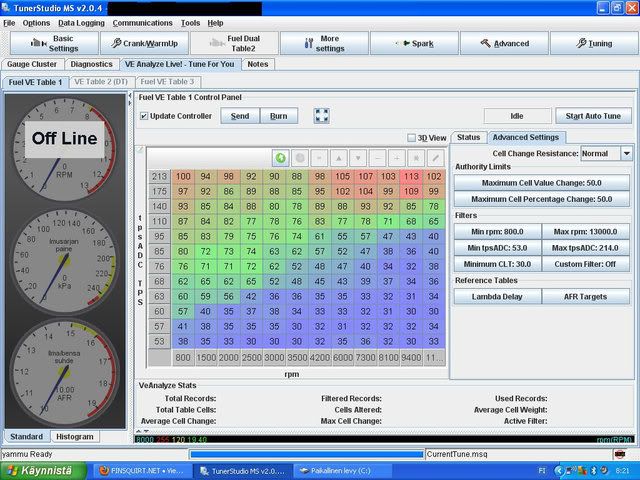
Task: Click the plus icon in the table toolbar
Action: pyautogui.click(x=397, y=158)
